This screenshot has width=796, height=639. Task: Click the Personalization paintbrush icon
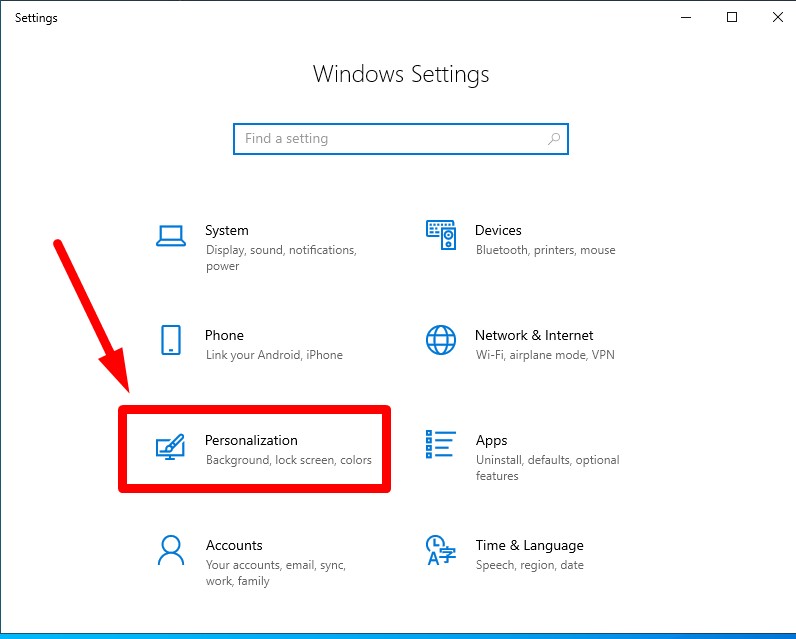(x=171, y=446)
